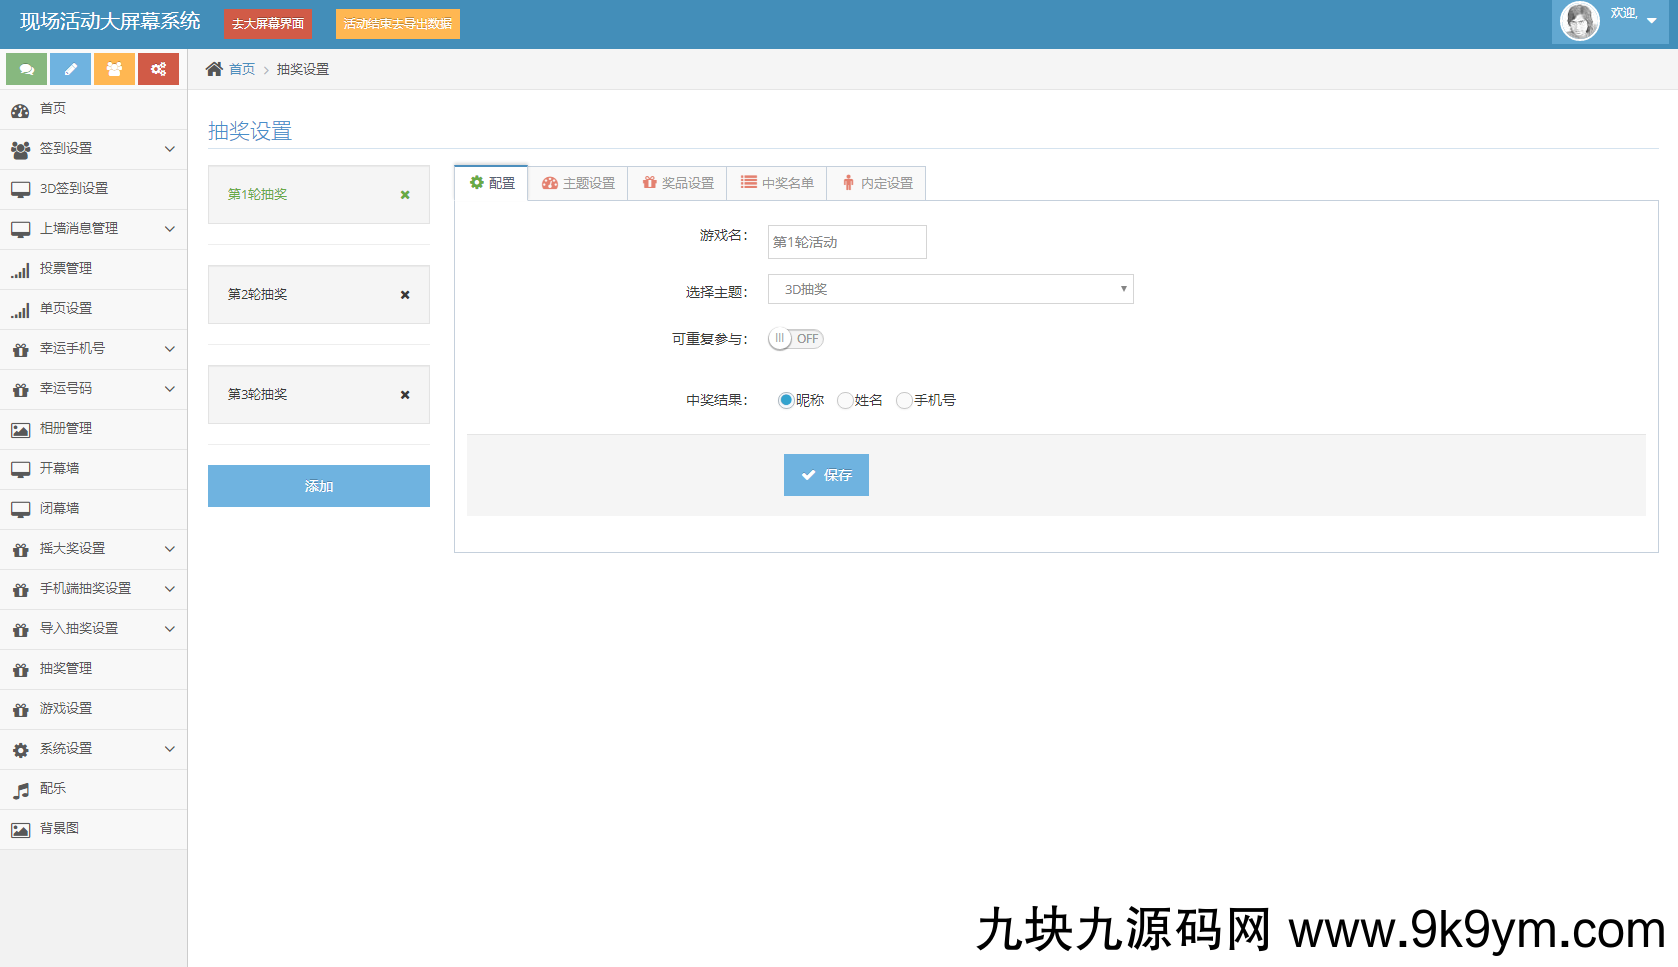Toggle the 可重复参与 switch on
Viewport: 1678px width, 967px height.
796,339
